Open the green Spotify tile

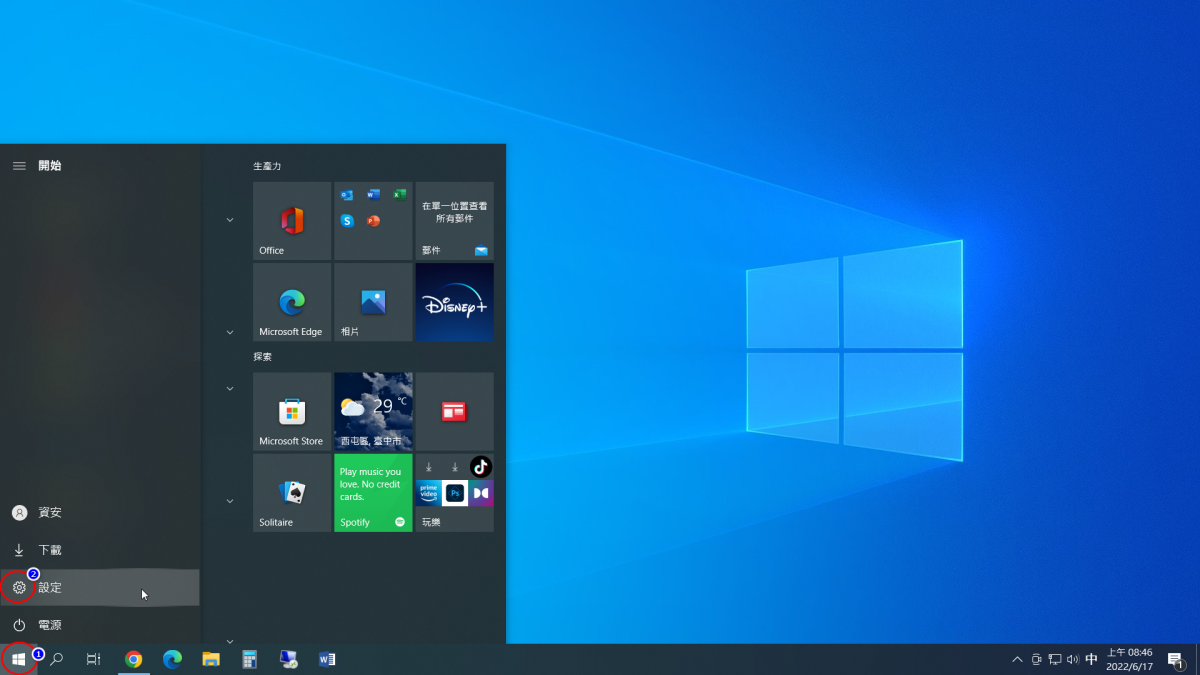pyautogui.click(x=373, y=493)
